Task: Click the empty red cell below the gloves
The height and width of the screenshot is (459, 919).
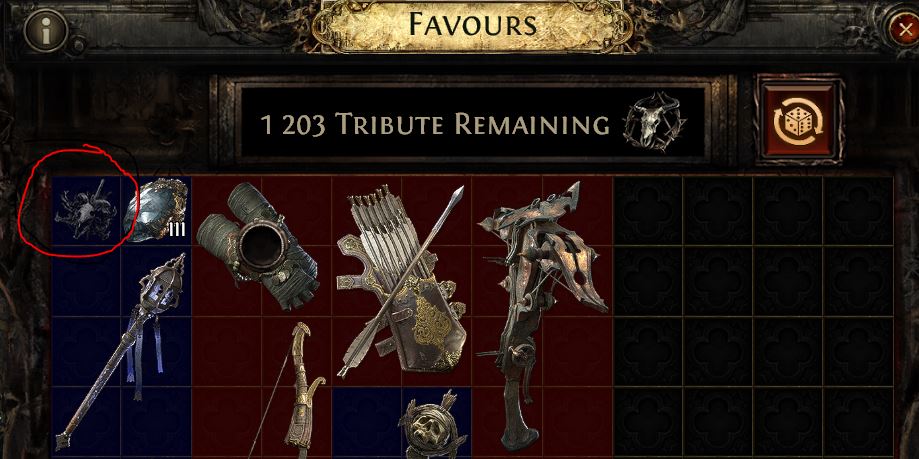Action: 226,352
